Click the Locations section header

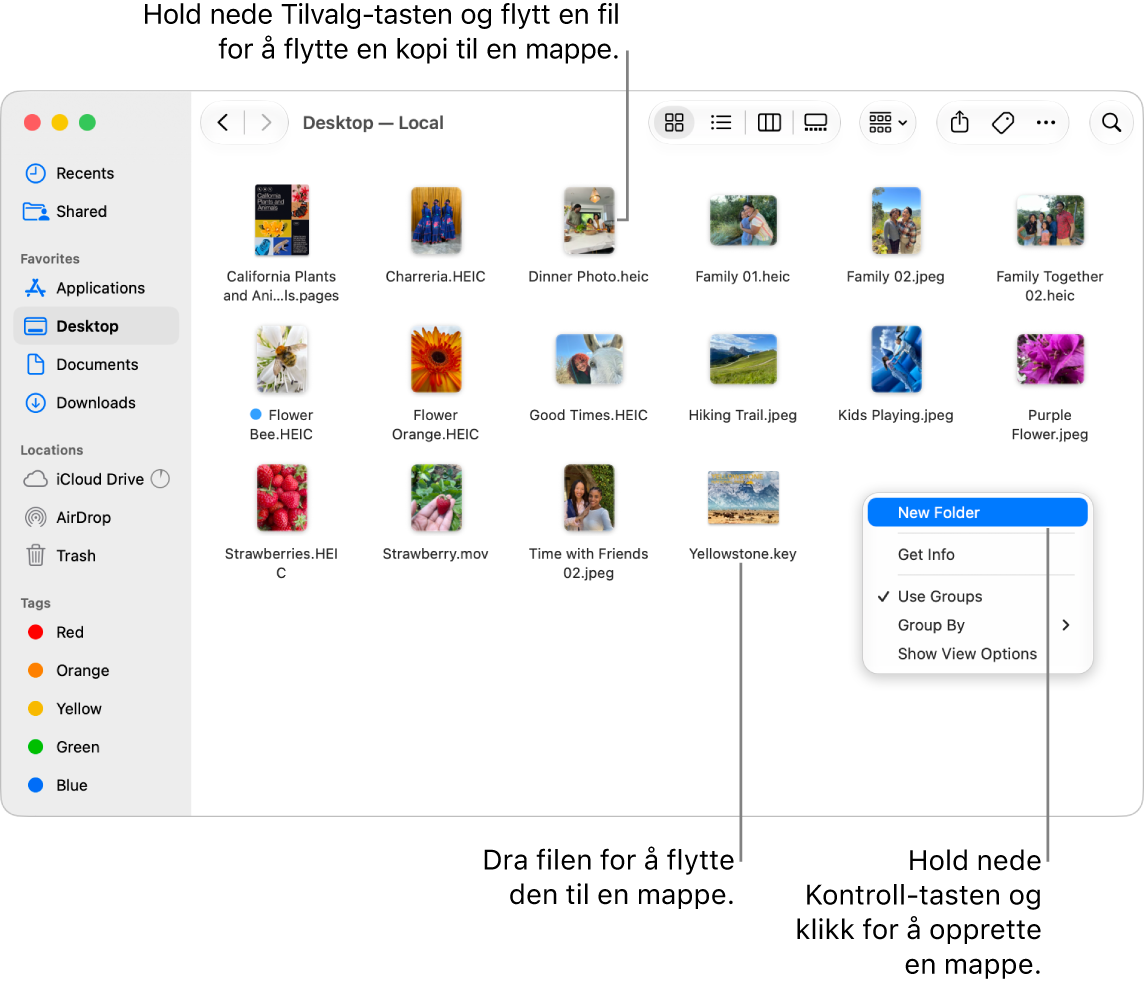(x=52, y=450)
